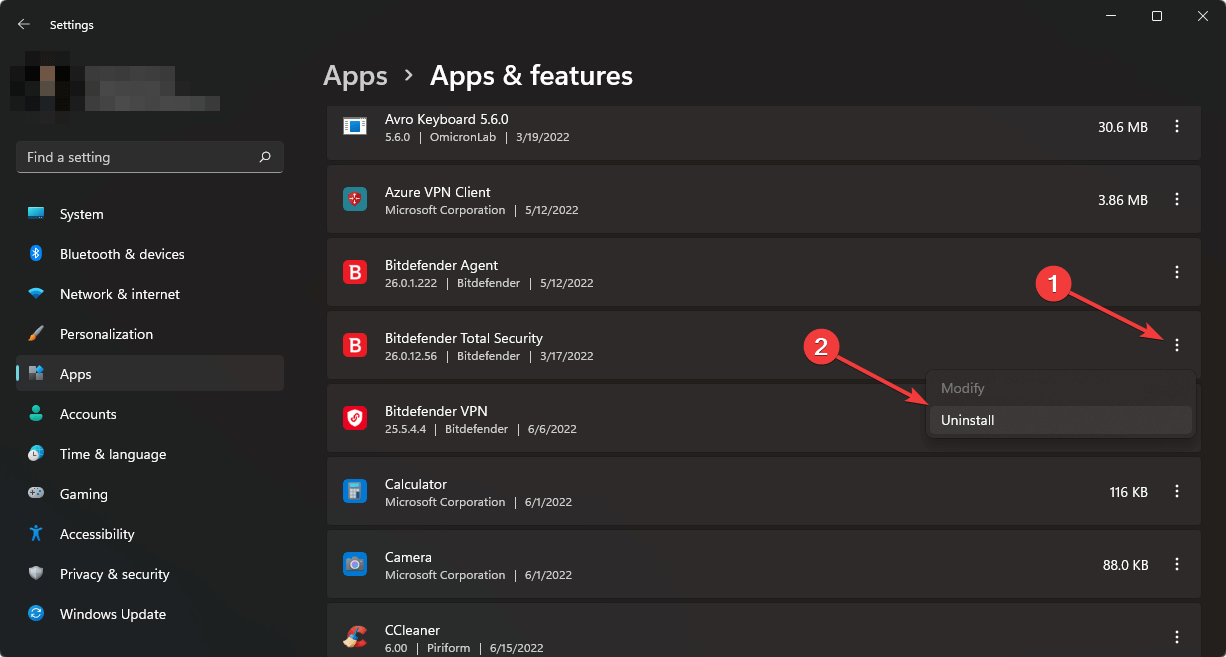Open more options for Bitdefender Total Security
1226x657 pixels.
(x=1177, y=344)
